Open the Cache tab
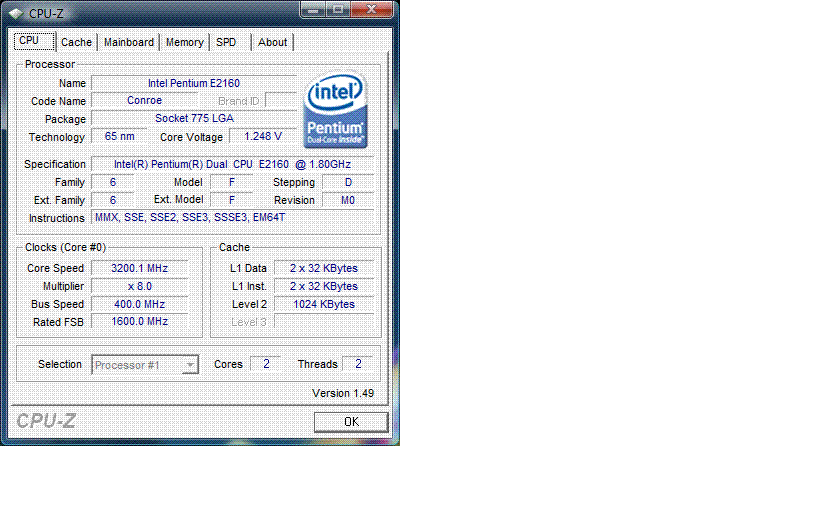The width and height of the screenshot is (840, 525). coord(76,42)
